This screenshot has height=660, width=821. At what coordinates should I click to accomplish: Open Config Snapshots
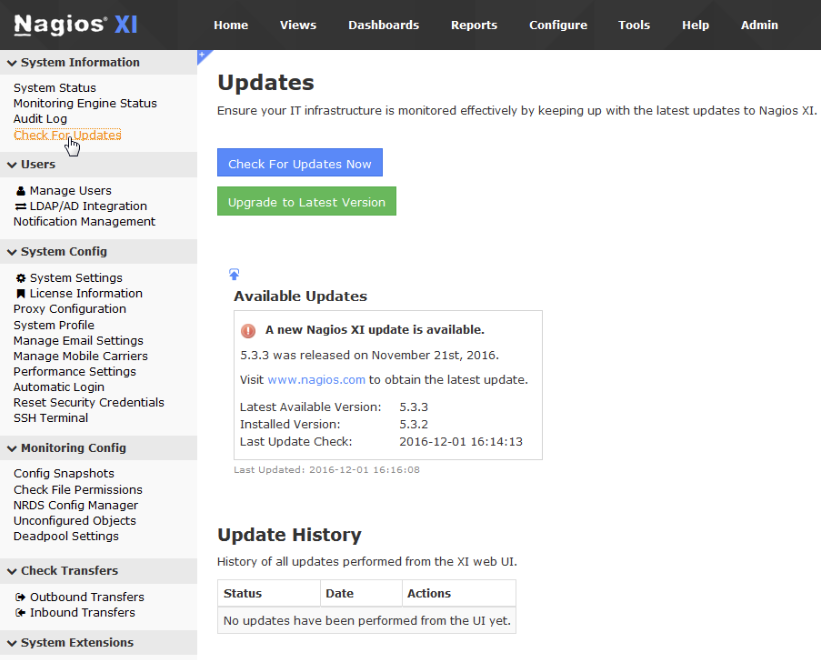[64, 474]
